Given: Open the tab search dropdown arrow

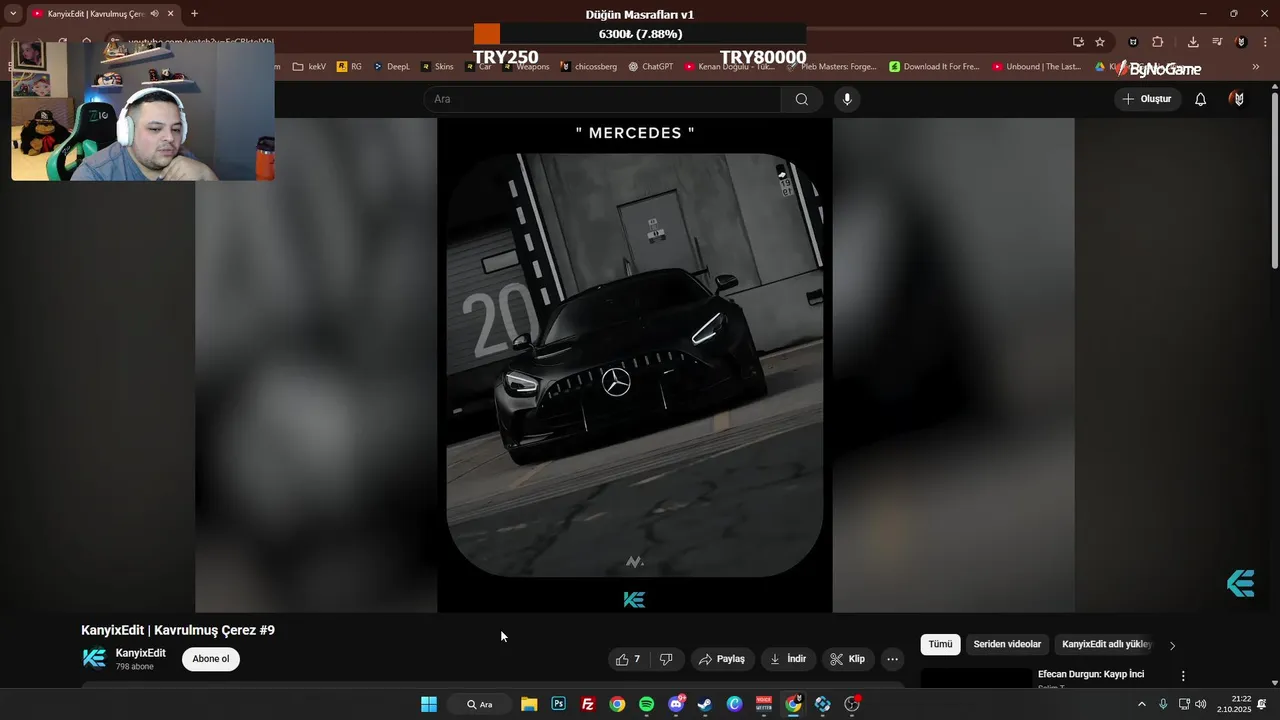Looking at the screenshot, I should 13,14.
